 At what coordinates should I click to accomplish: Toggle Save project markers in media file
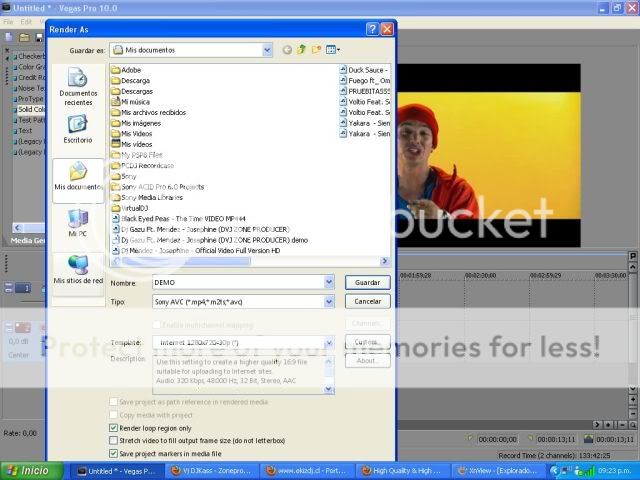pyautogui.click(x=113, y=453)
